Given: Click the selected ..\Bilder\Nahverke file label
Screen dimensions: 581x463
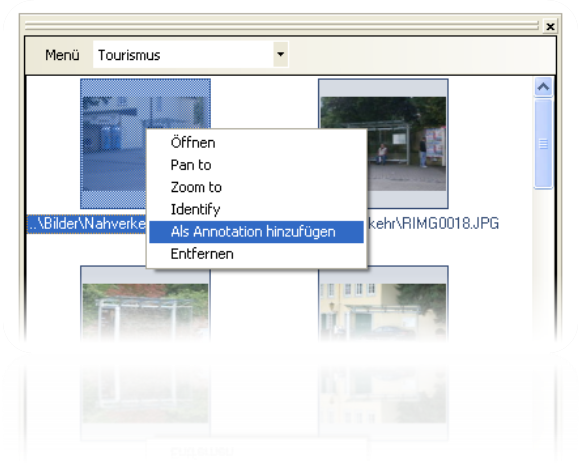Looking at the screenshot, I should pyautogui.click(x=87, y=224).
